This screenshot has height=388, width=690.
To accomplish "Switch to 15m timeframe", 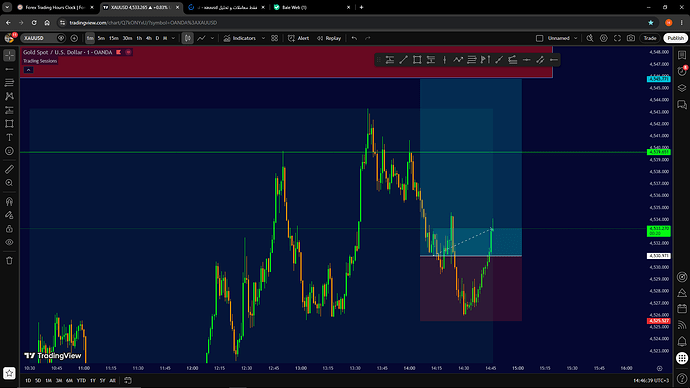I will pos(114,38).
